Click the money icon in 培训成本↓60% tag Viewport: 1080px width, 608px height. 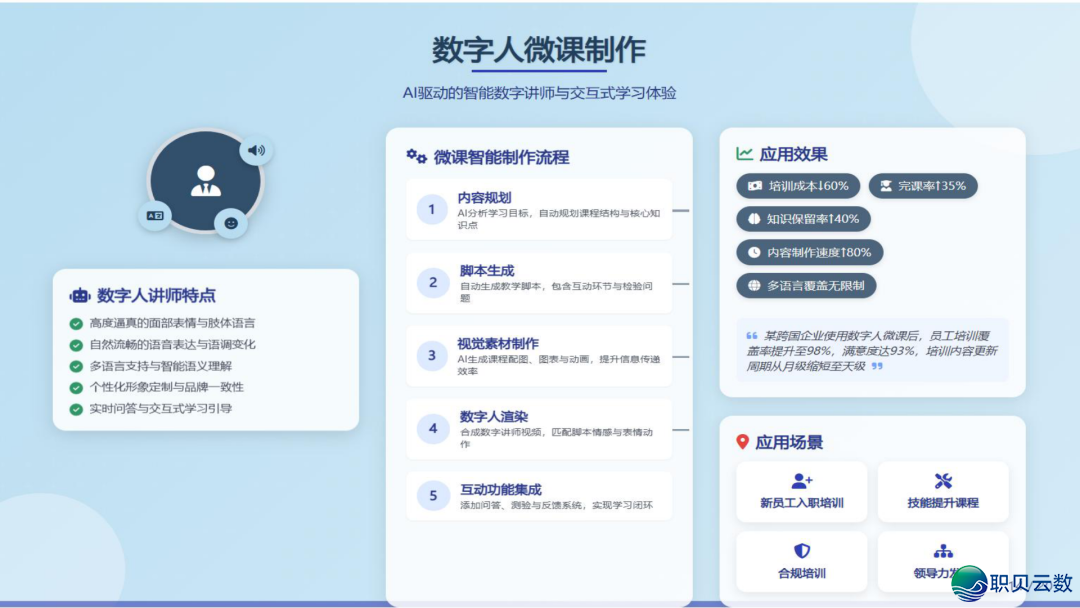[x=755, y=186]
